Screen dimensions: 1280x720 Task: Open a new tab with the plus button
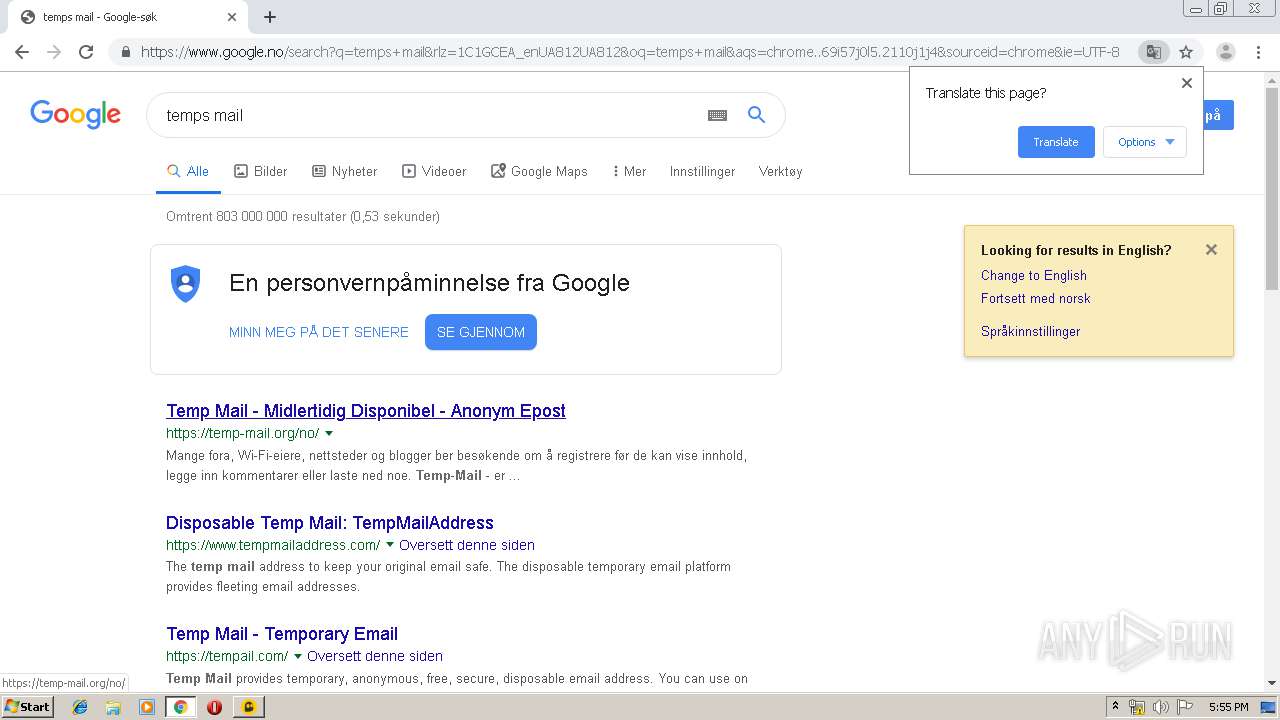click(x=270, y=17)
